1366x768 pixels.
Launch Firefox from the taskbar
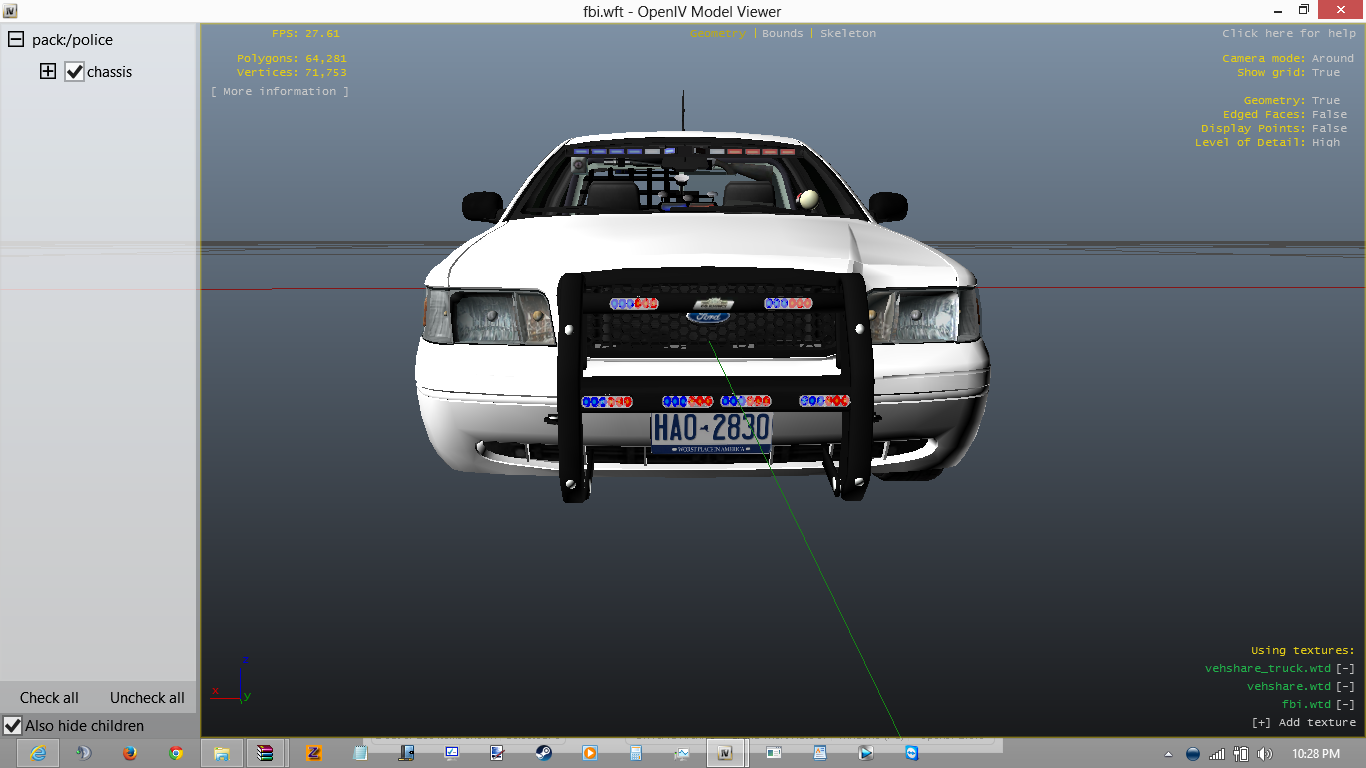point(129,753)
